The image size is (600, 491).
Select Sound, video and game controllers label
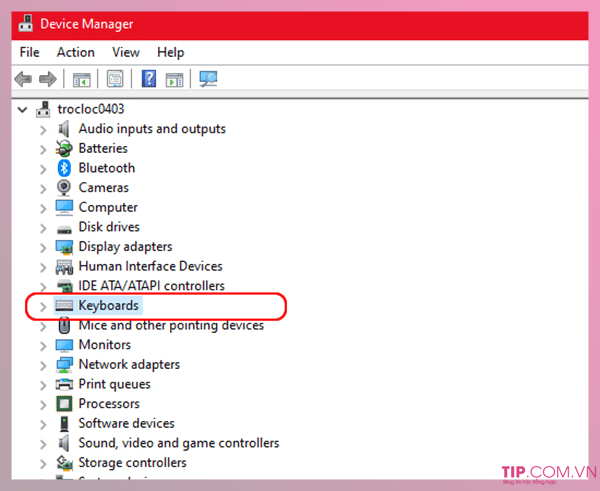179,443
